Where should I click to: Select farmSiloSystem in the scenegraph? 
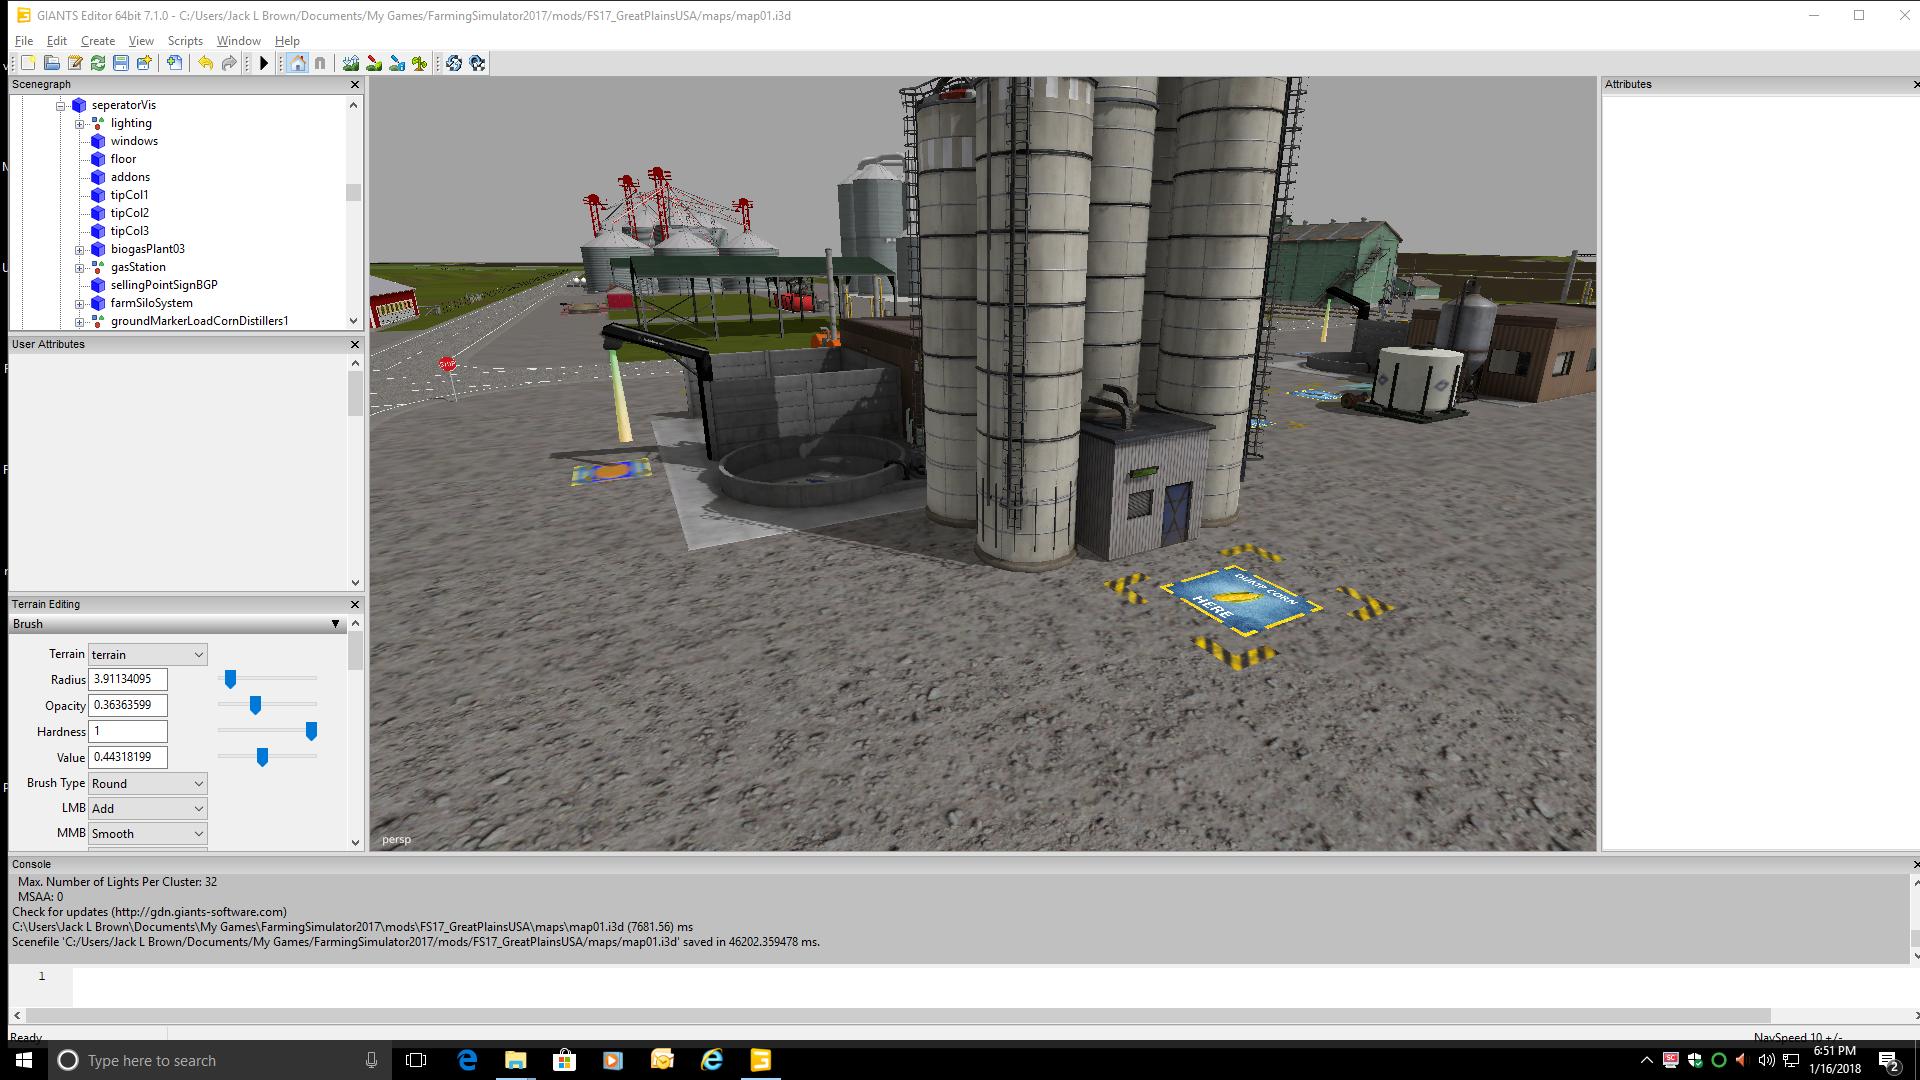(152, 303)
